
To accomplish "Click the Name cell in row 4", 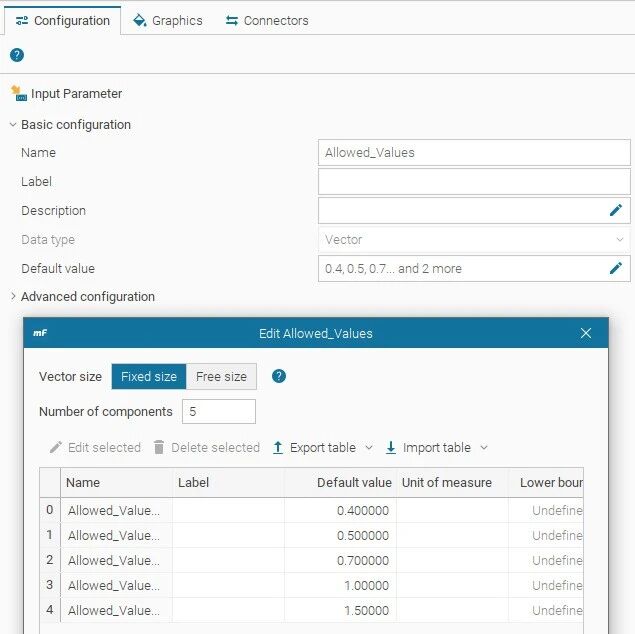I will 117,611.
